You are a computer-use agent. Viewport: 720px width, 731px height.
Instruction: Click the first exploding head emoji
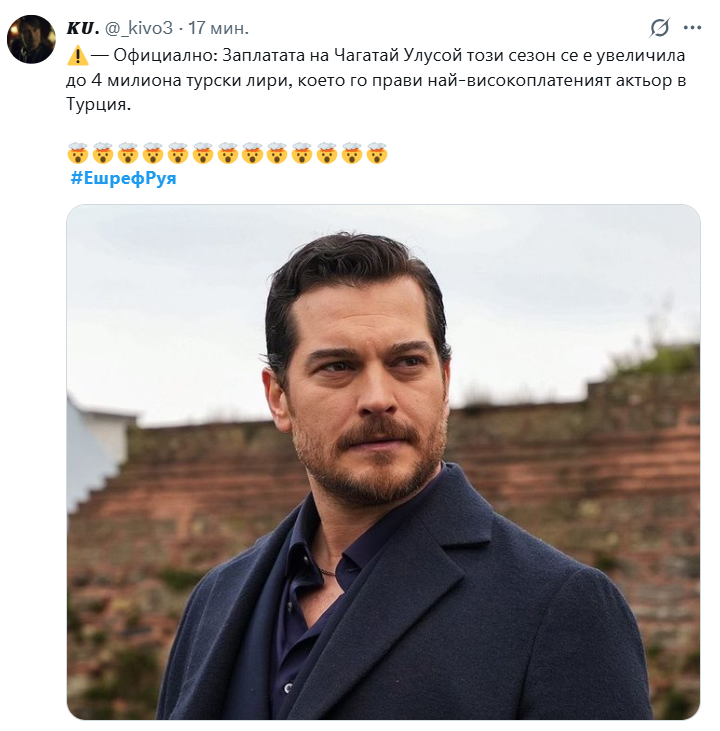78,154
